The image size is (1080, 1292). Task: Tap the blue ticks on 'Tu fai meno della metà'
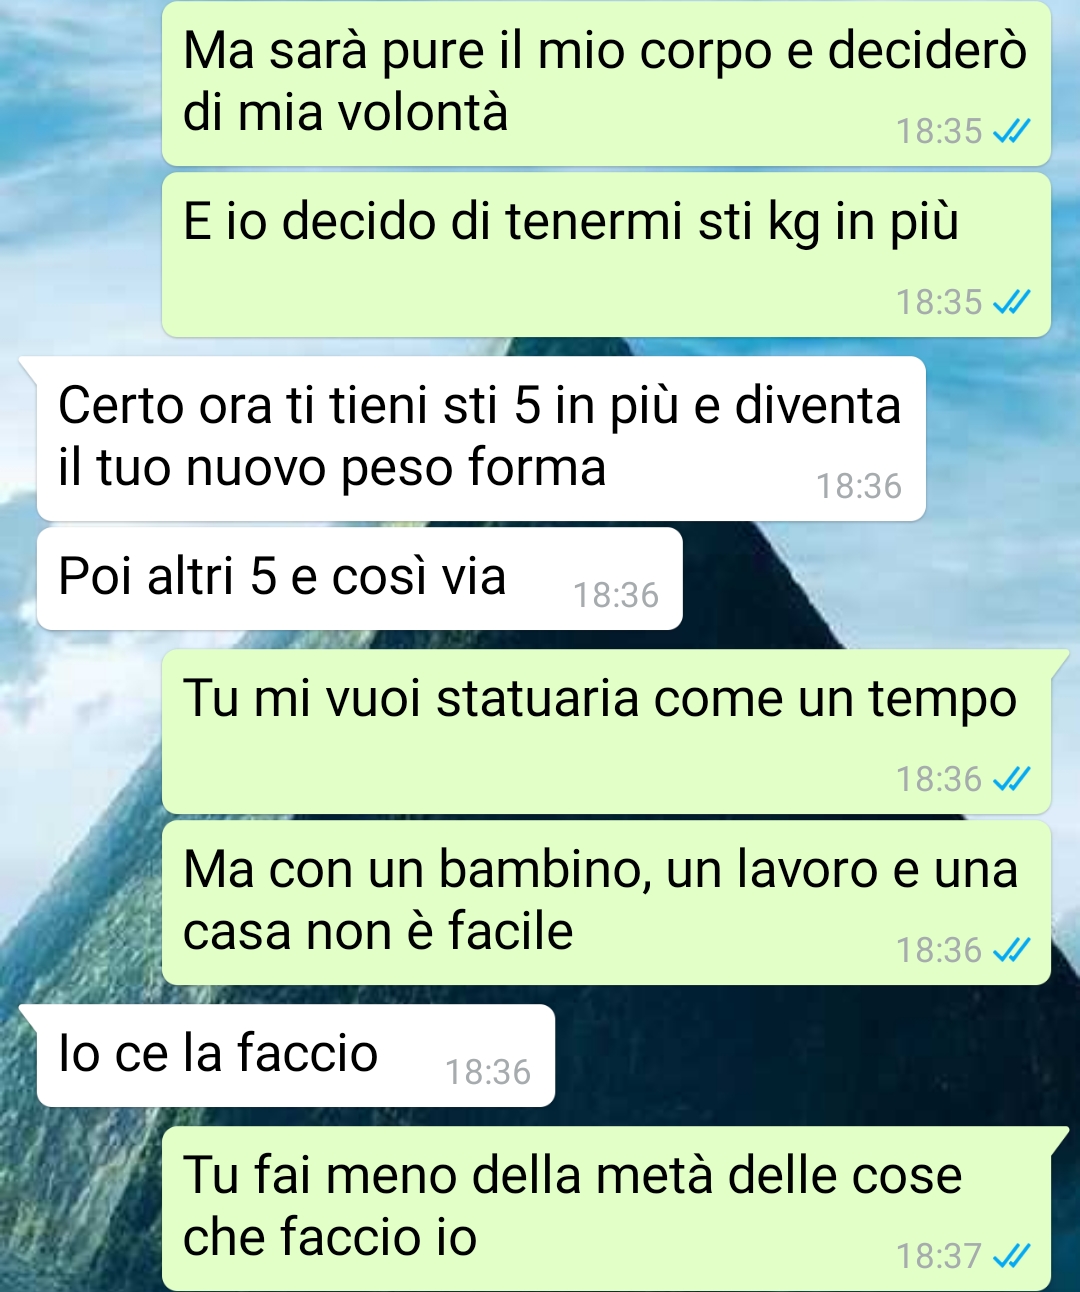click(x=1011, y=1256)
